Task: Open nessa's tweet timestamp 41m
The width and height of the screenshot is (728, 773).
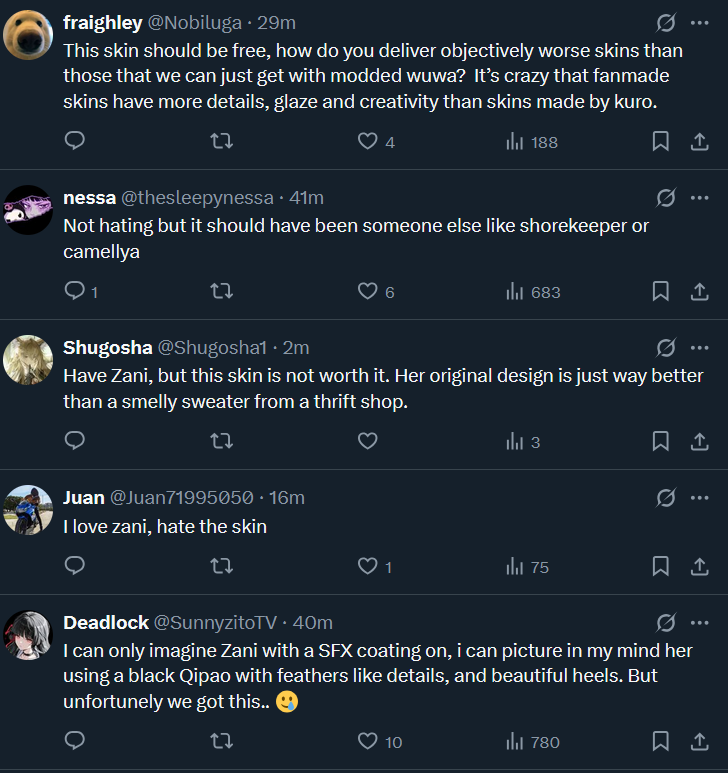Action: 306,197
